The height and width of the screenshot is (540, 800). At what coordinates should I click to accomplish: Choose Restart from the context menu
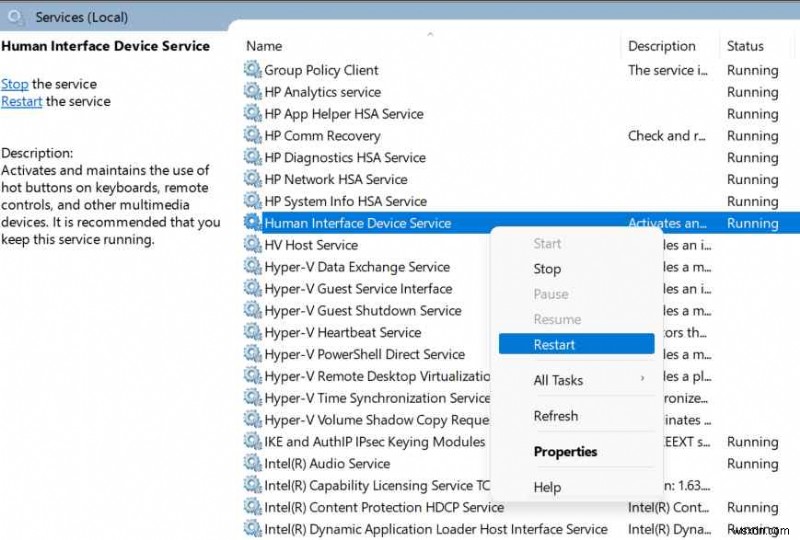coord(555,345)
